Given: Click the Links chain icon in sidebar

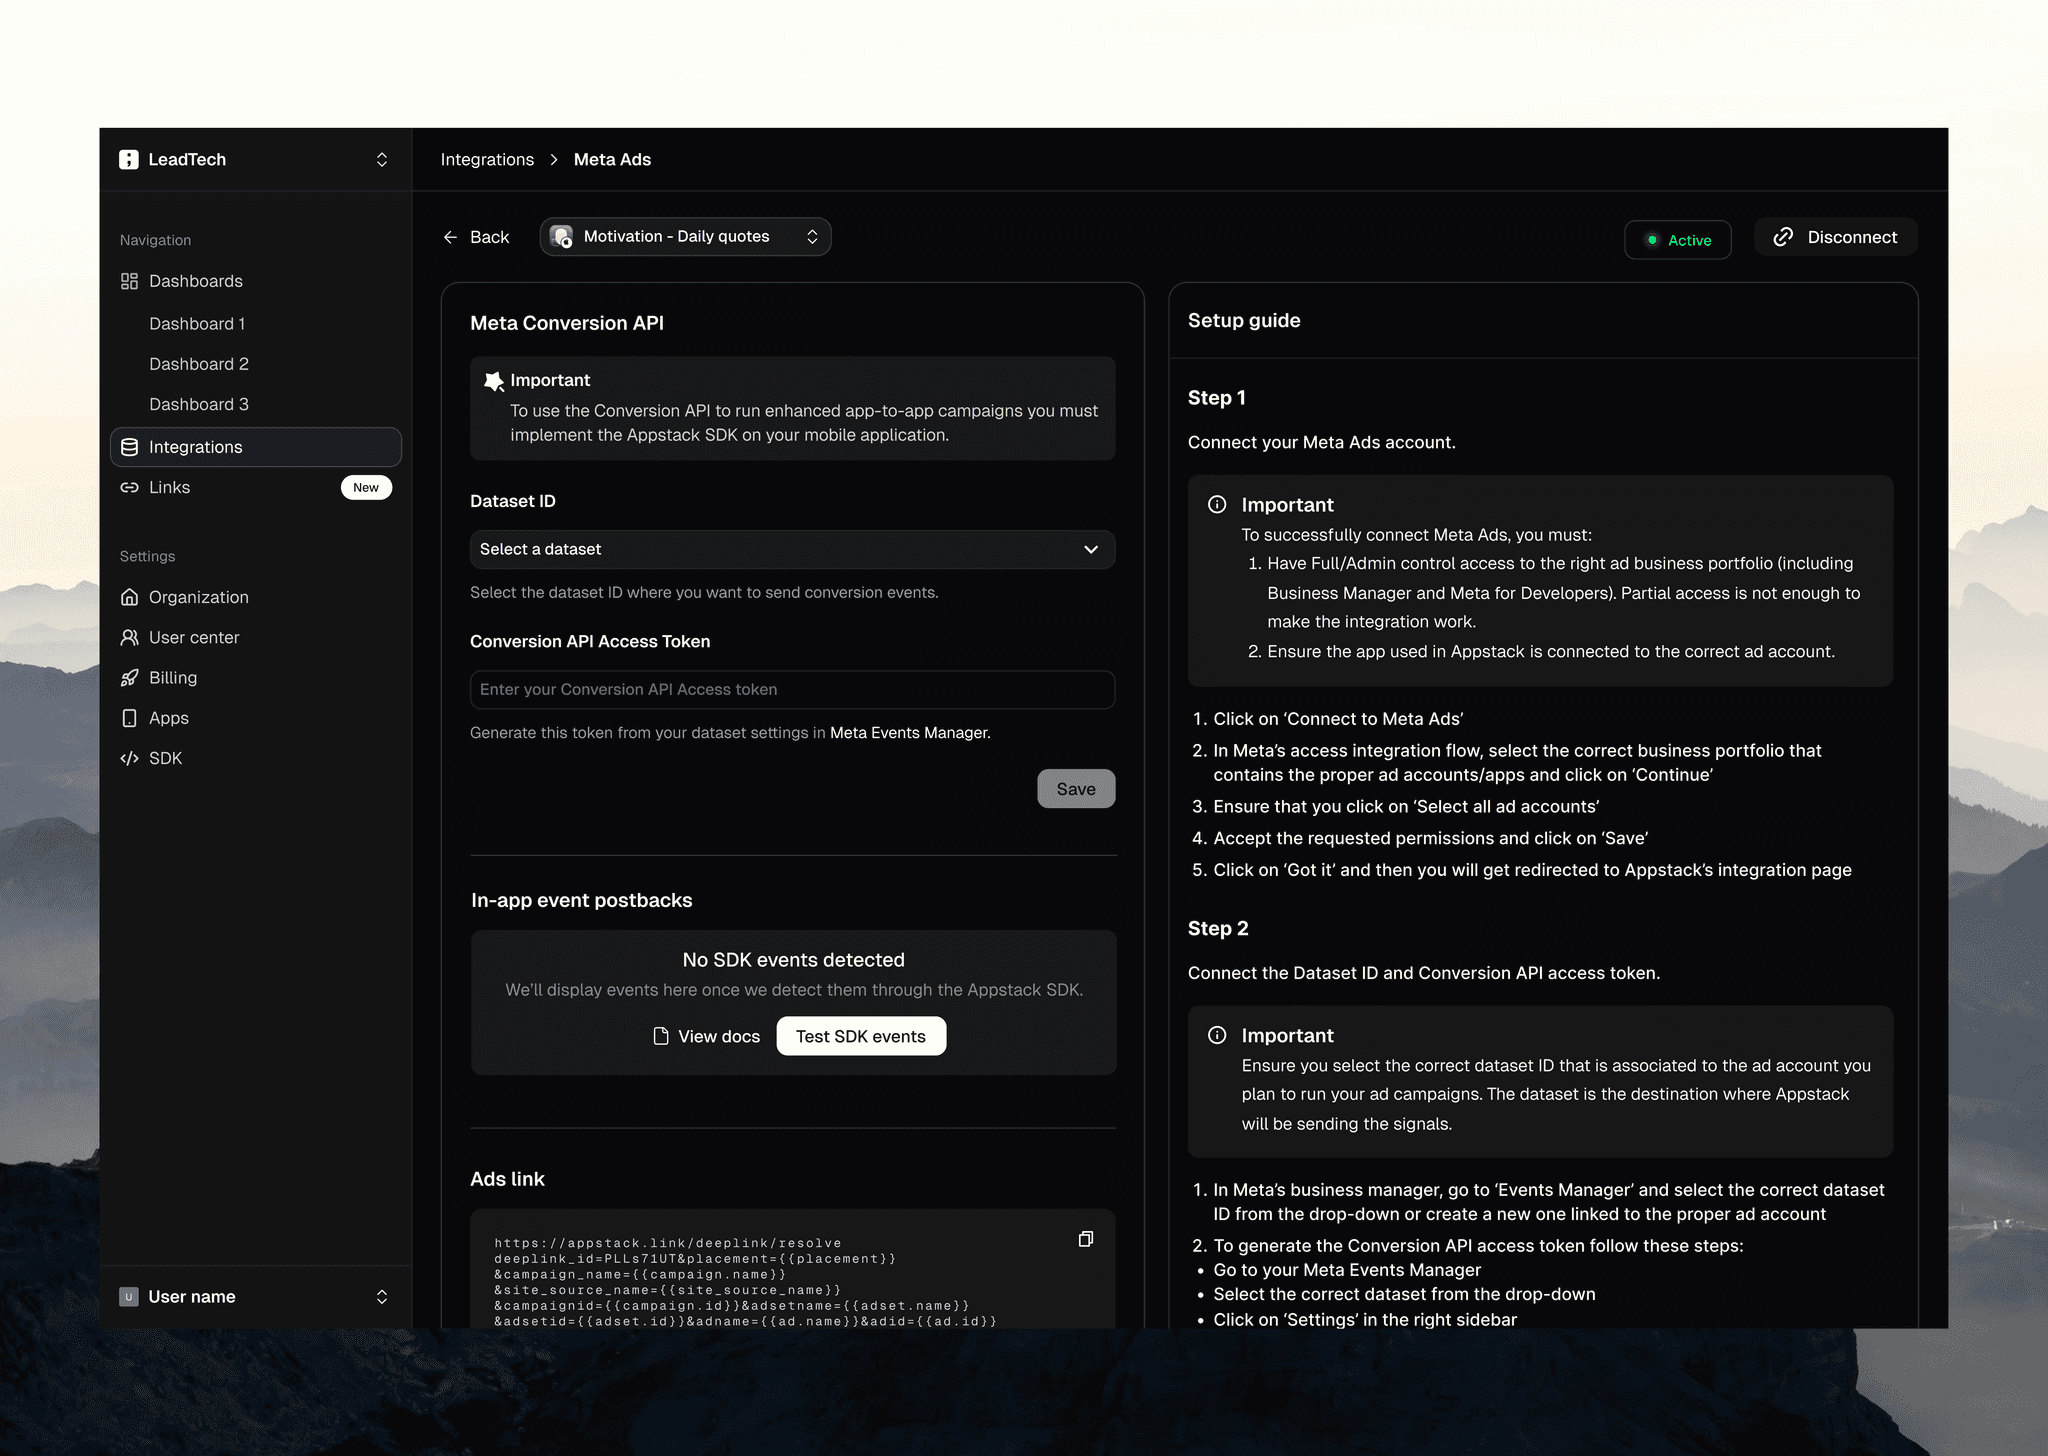Looking at the screenshot, I should pyautogui.click(x=129, y=487).
